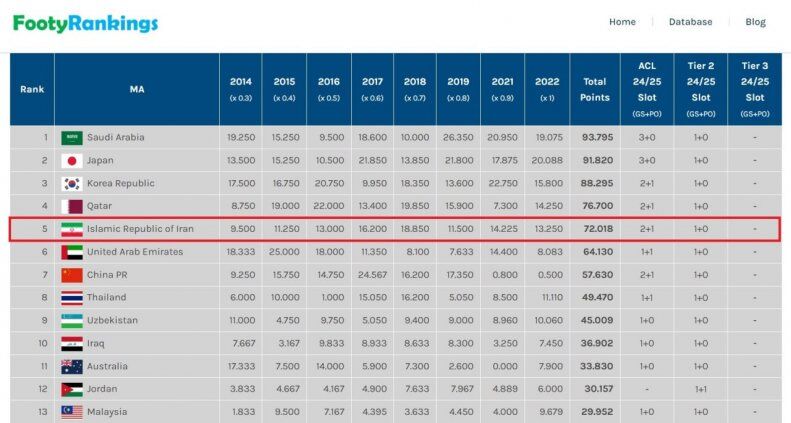The height and width of the screenshot is (423, 791).
Task: Click the Iran flag icon
Action: [71, 229]
